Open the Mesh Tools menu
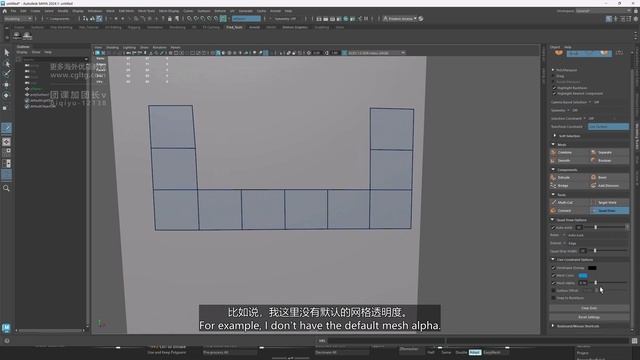 [146, 11]
